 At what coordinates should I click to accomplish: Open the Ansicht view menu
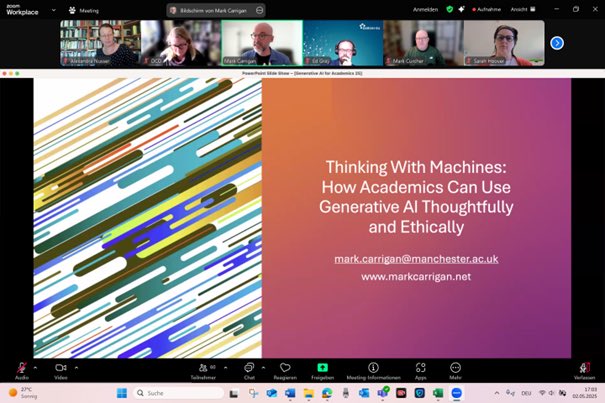[x=523, y=9]
